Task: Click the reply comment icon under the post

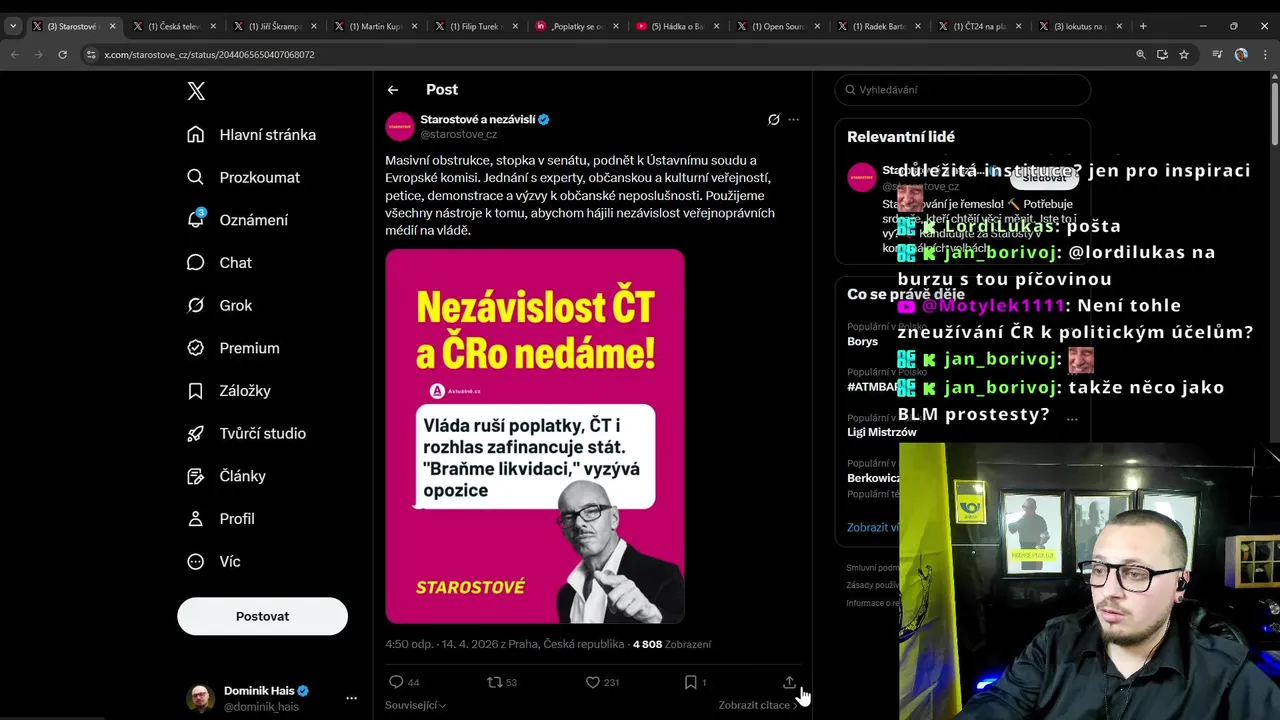Action: (396, 682)
